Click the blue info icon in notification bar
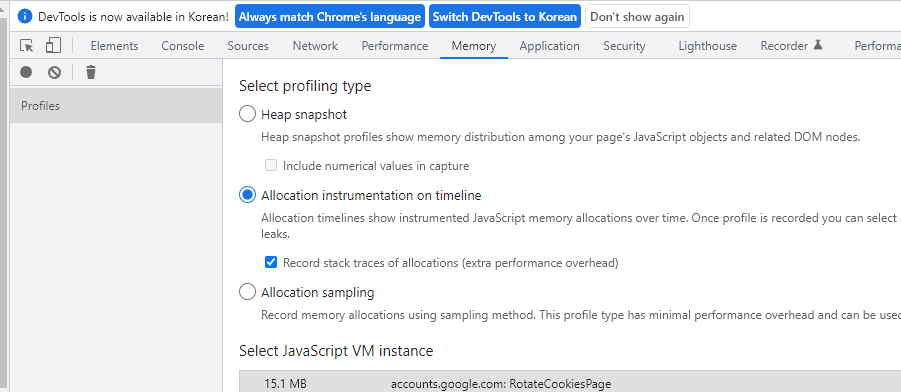The height and width of the screenshot is (392, 901). pos(25,17)
